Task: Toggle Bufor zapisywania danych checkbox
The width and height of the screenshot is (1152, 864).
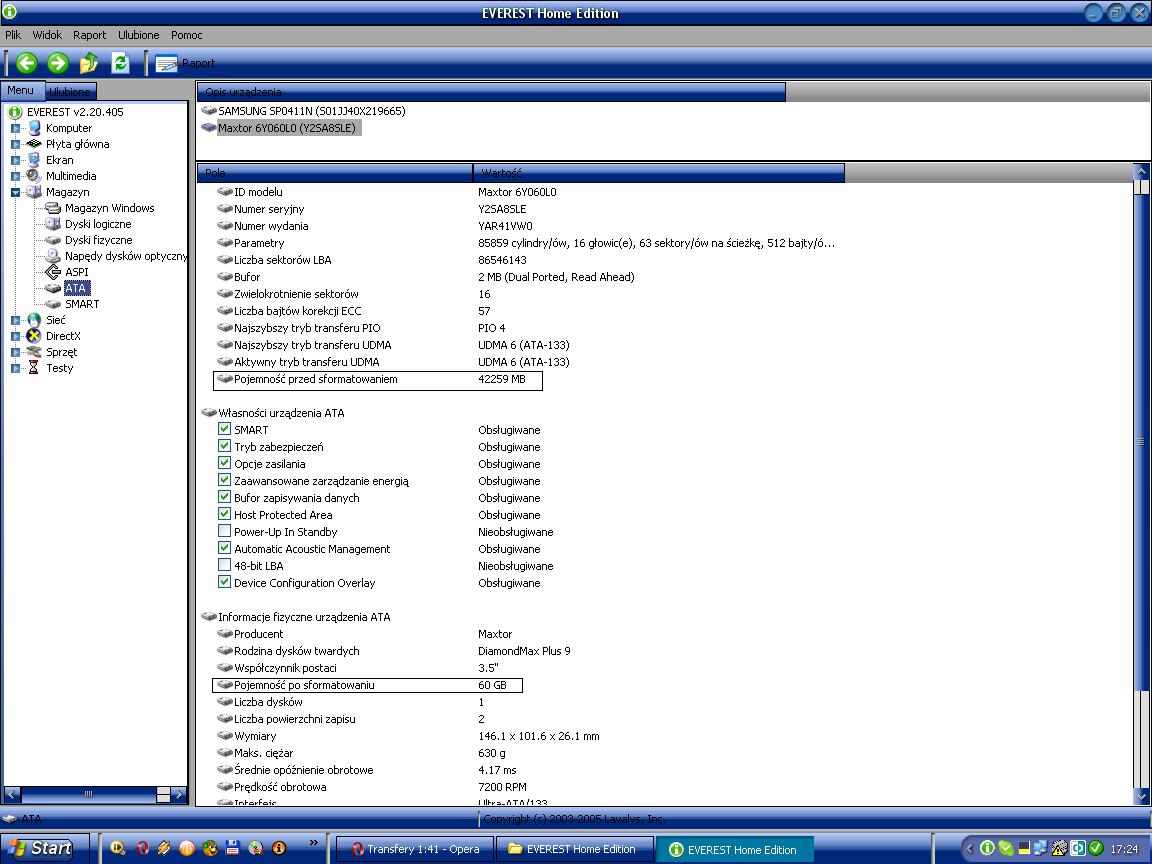Action: 225,497
